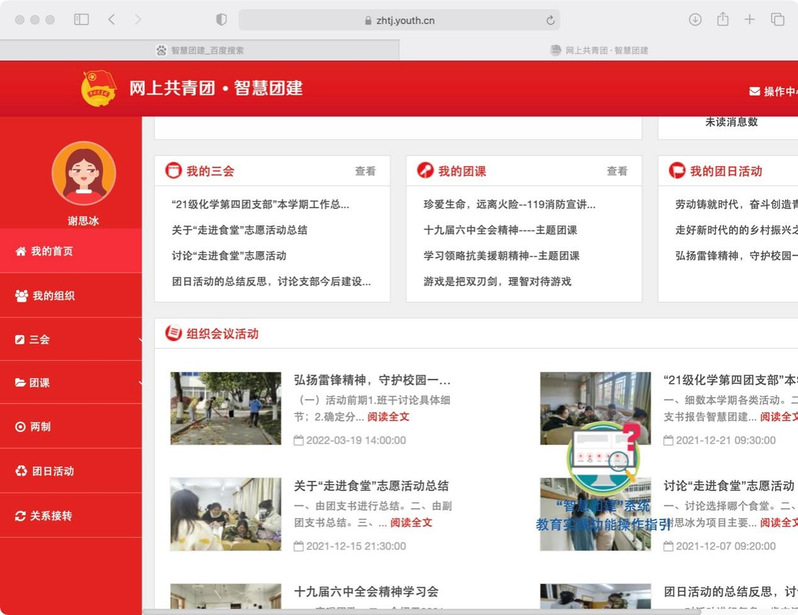Screen dimensions: 798x615
Task: Open 两制 in sidebar
Action: (x=71, y=427)
